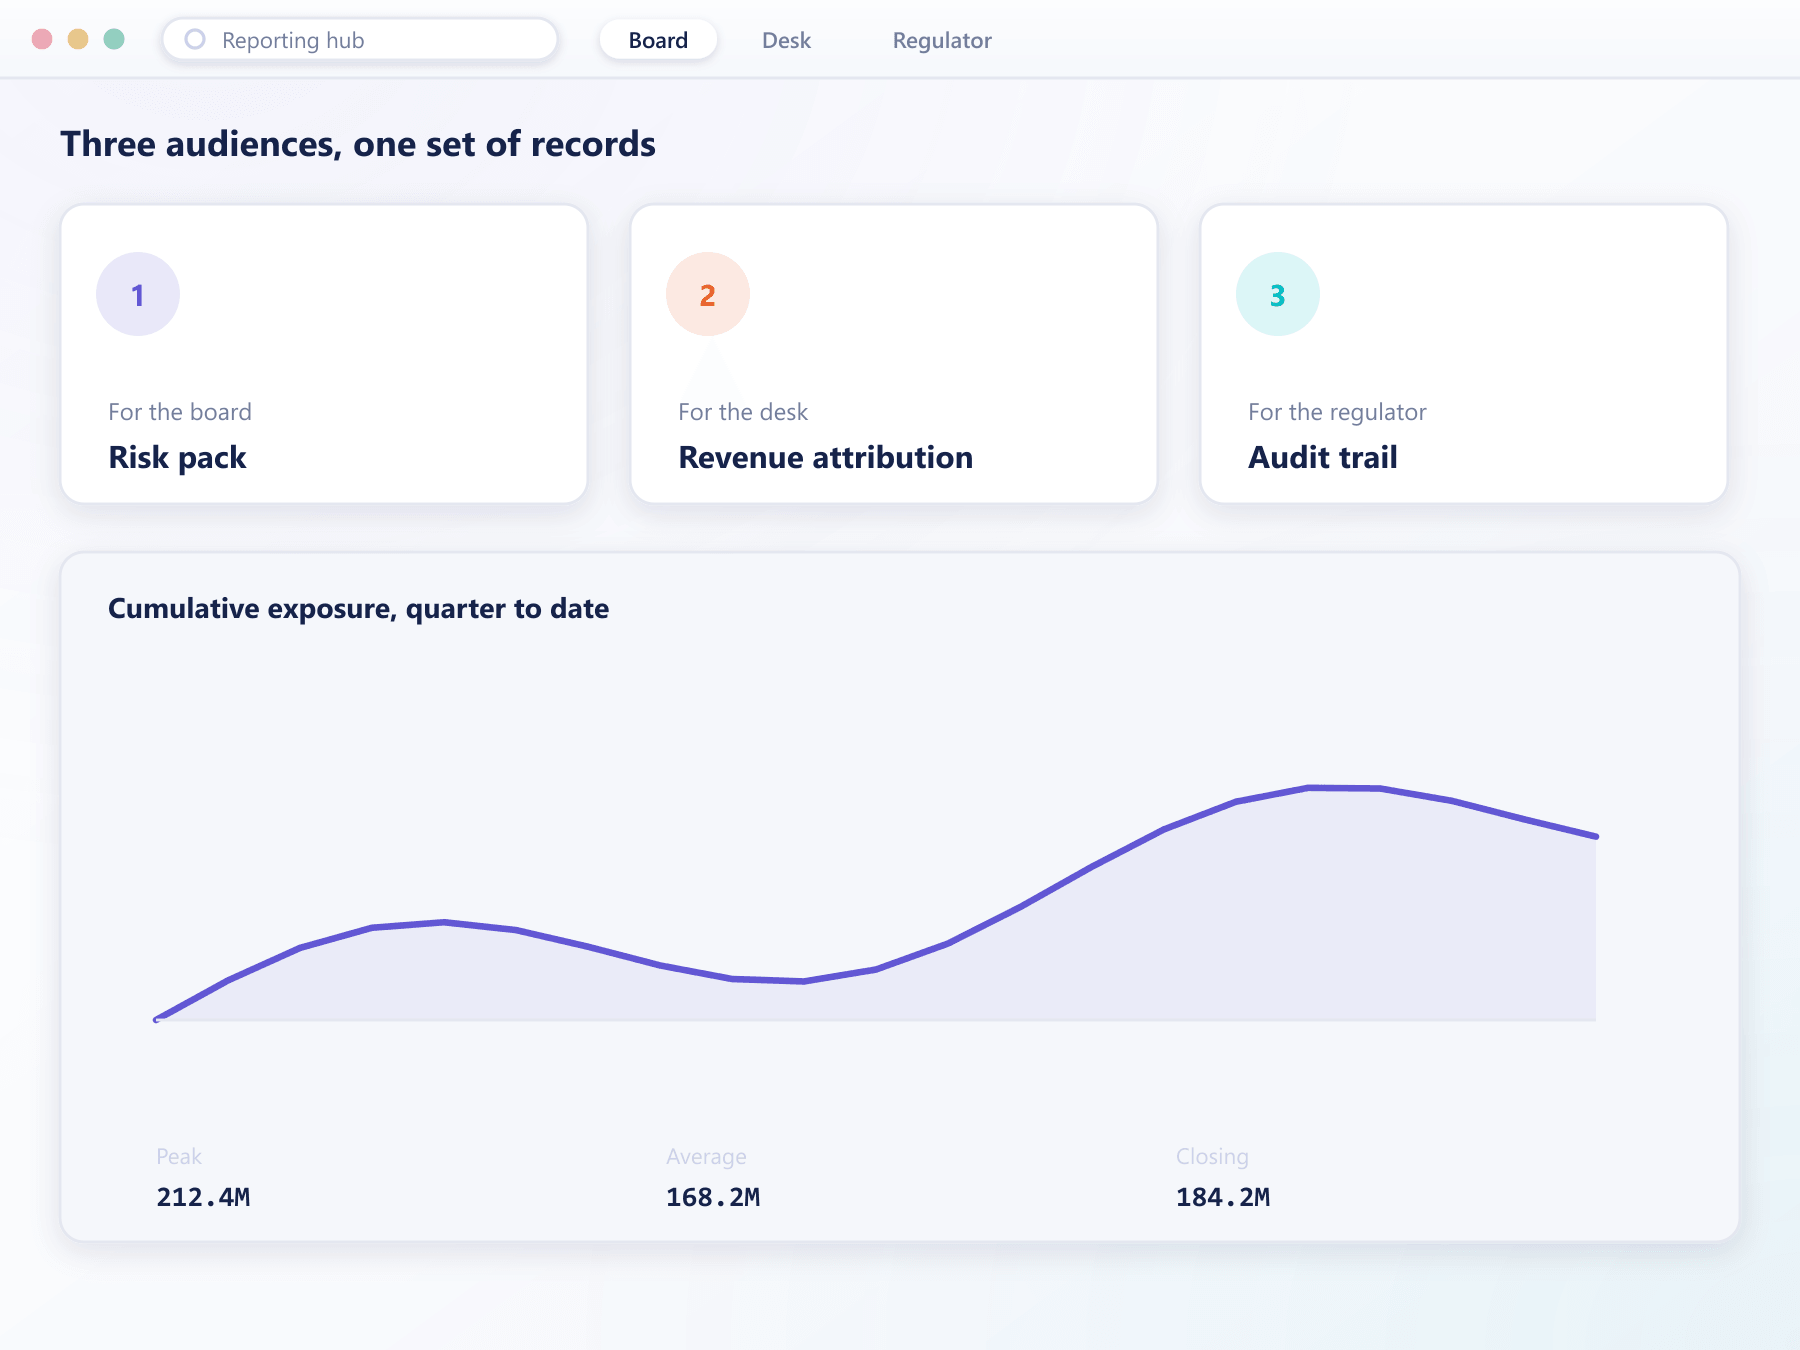
Task: Click the exposure chart line peak
Action: pyautogui.click(x=1344, y=788)
